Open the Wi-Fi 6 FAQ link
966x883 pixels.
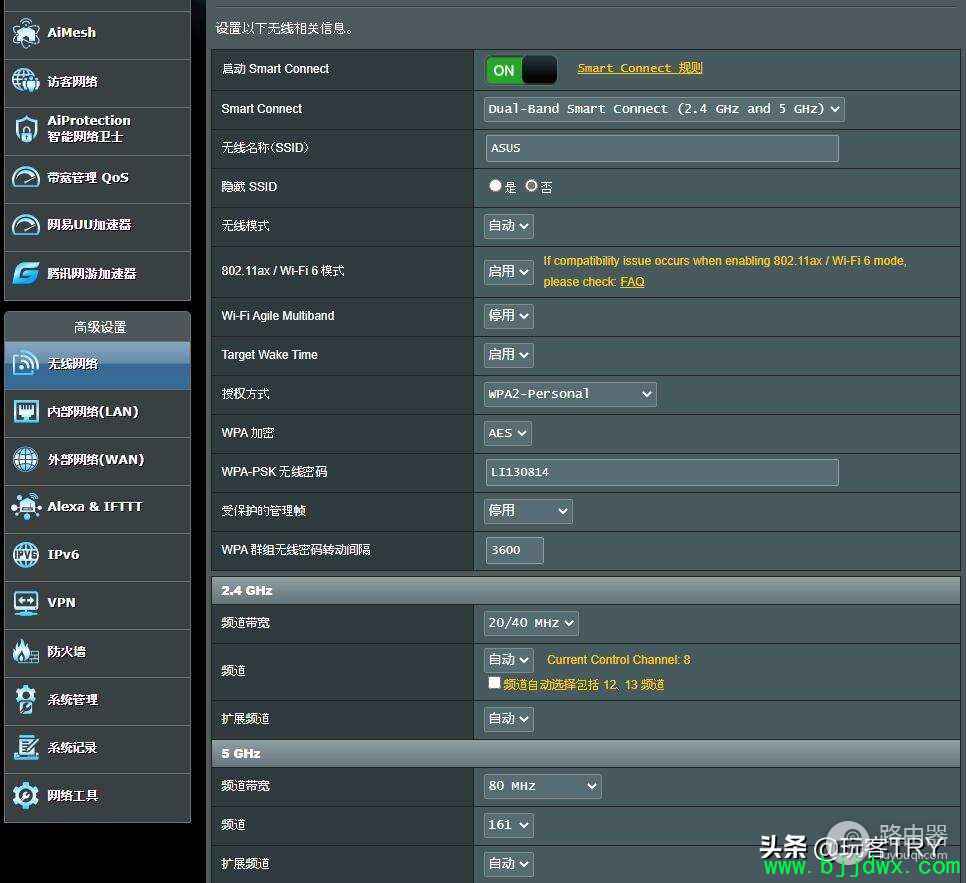click(632, 282)
